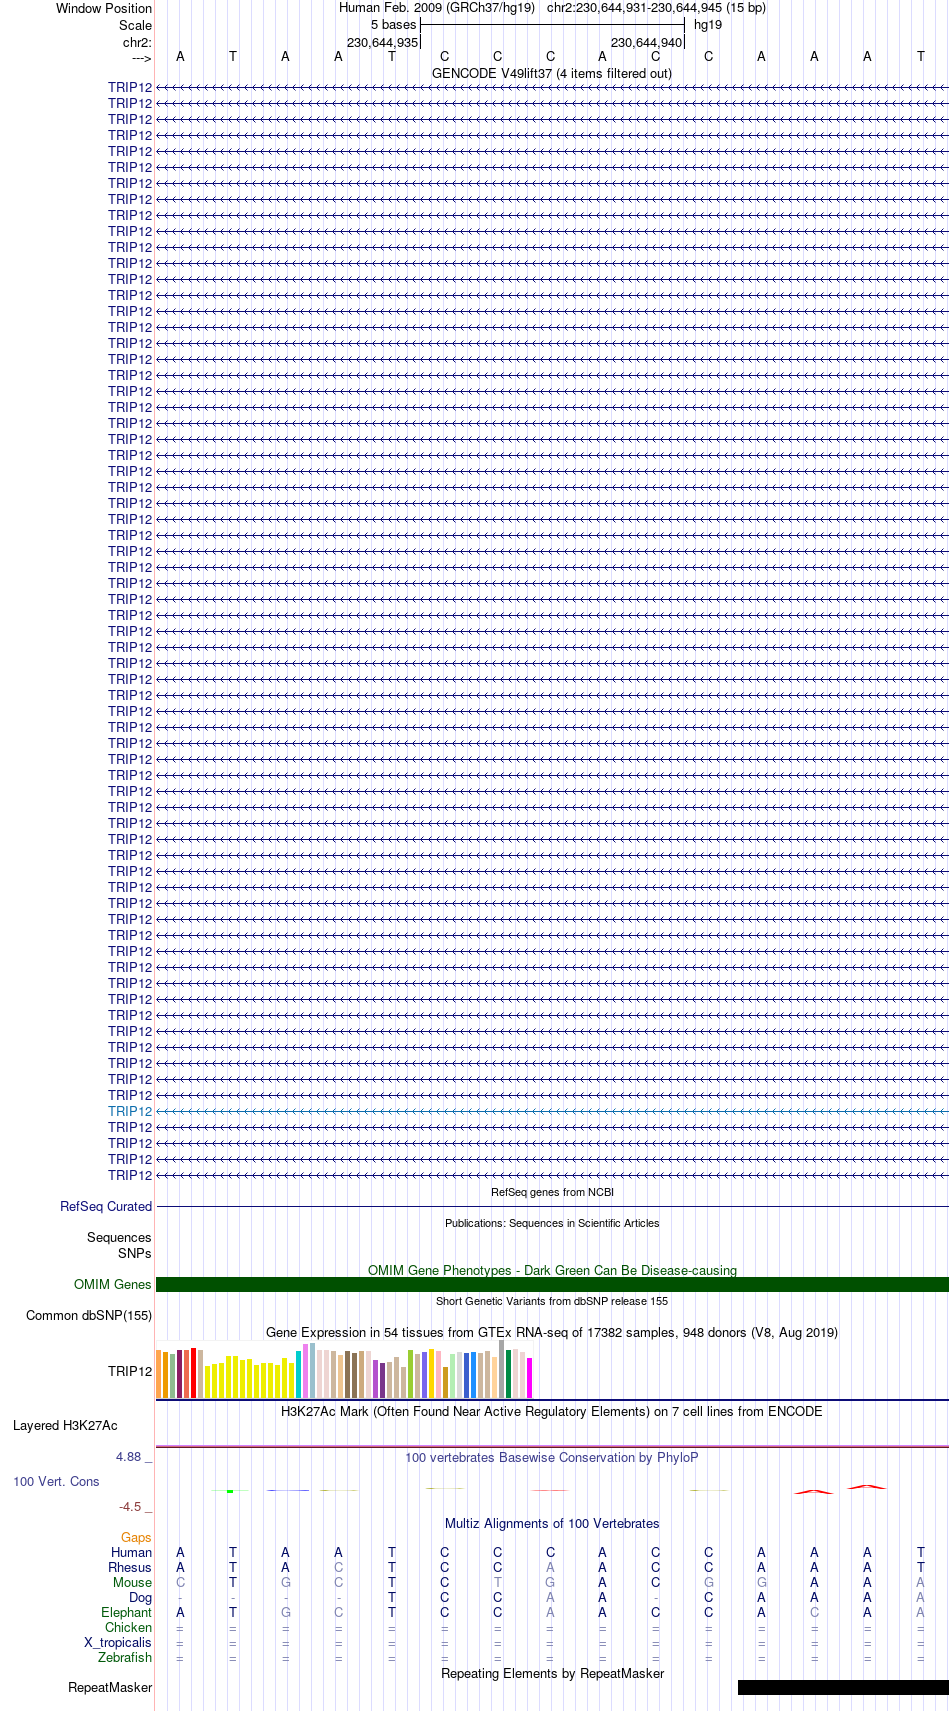
Task: Click the '5 bases' scale bar text
Action: (x=393, y=25)
